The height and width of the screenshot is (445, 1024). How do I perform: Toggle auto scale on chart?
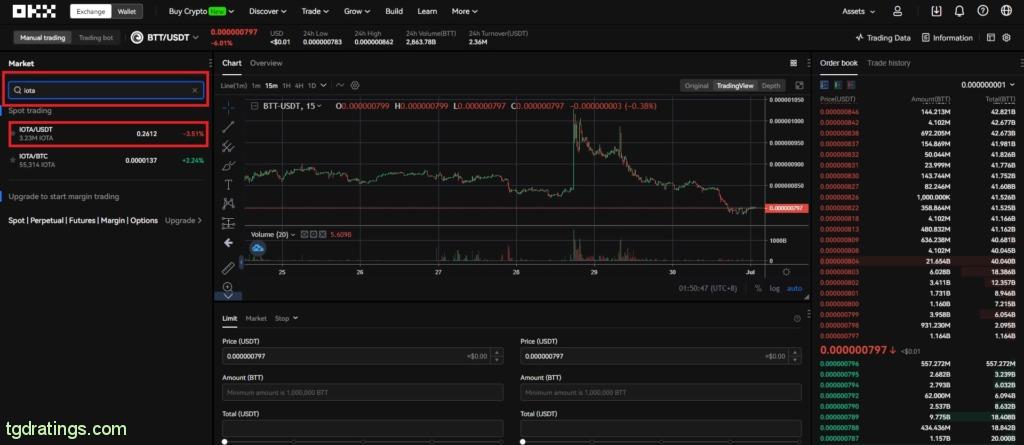[794, 288]
